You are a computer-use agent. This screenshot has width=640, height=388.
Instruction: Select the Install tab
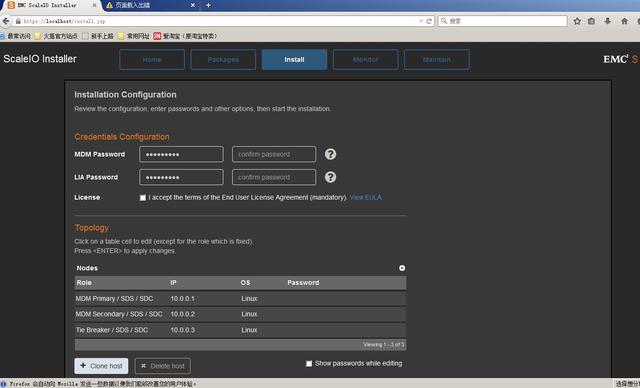(x=294, y=60)
